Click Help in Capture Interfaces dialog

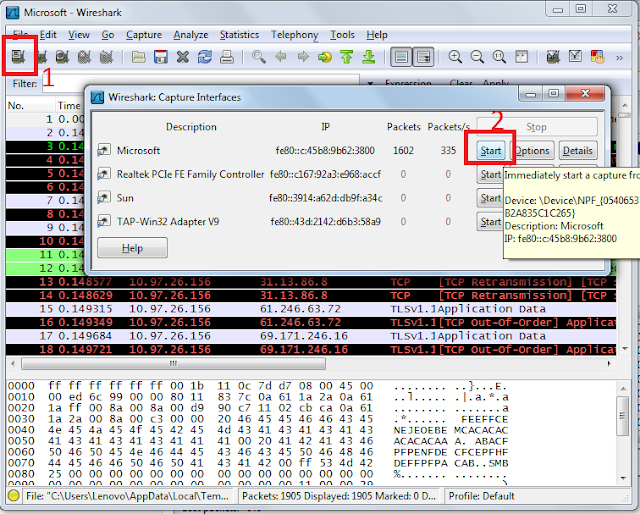(132, 248)
